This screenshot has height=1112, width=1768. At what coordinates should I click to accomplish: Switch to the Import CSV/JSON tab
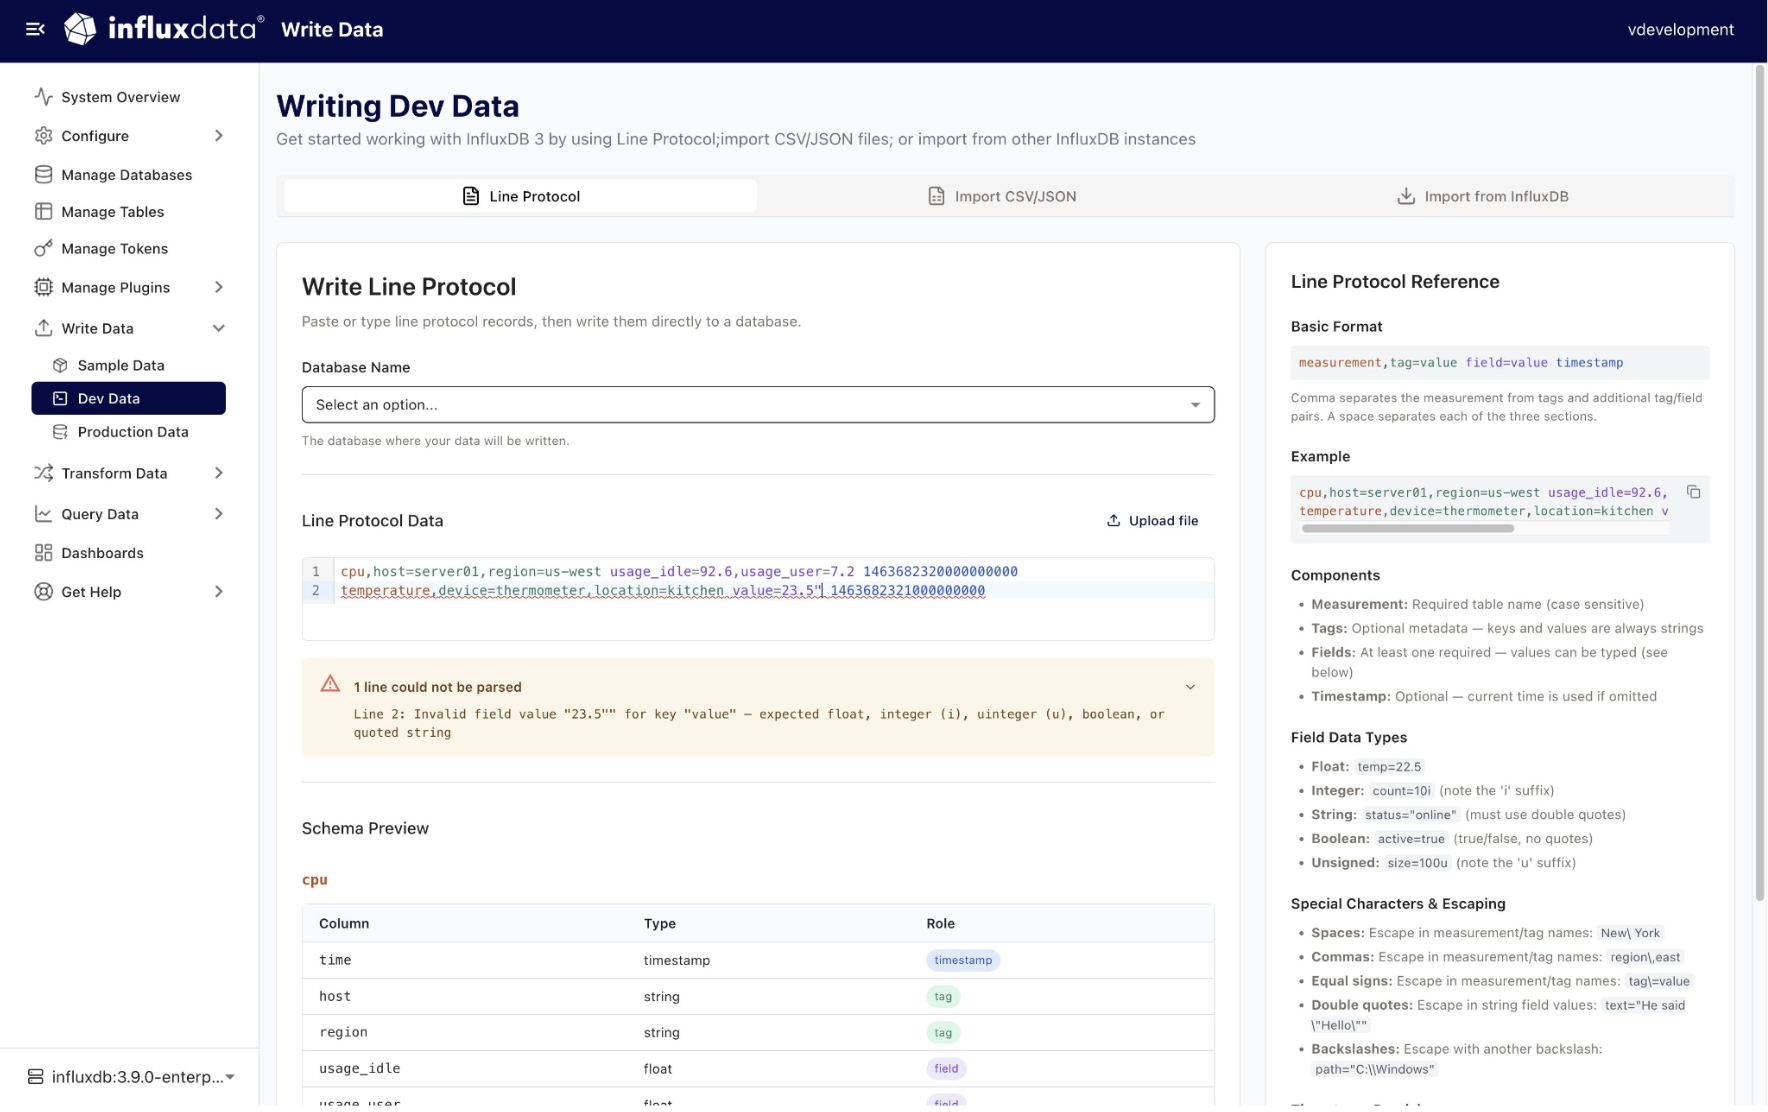coord(1002,196)
